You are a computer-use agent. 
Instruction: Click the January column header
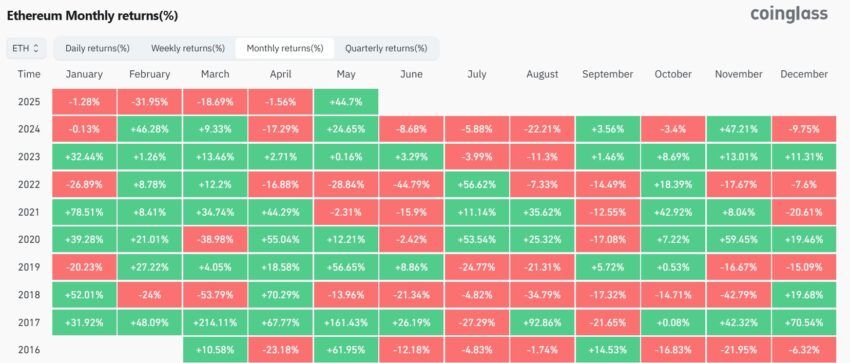[84, 74]
